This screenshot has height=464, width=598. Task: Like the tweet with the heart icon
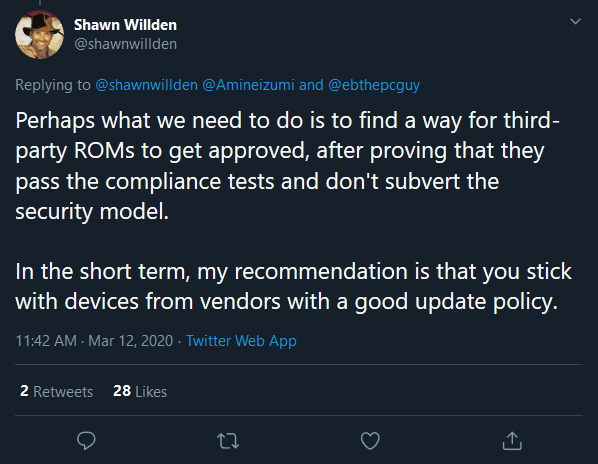point(370,441)
